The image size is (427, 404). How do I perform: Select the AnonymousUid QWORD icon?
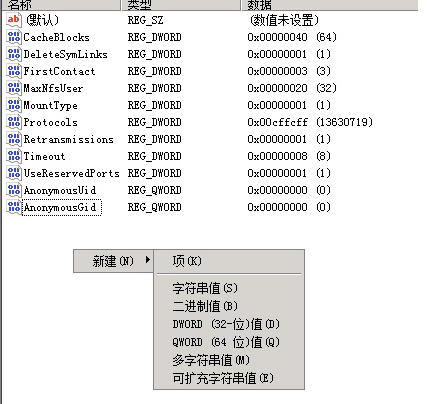14,190
